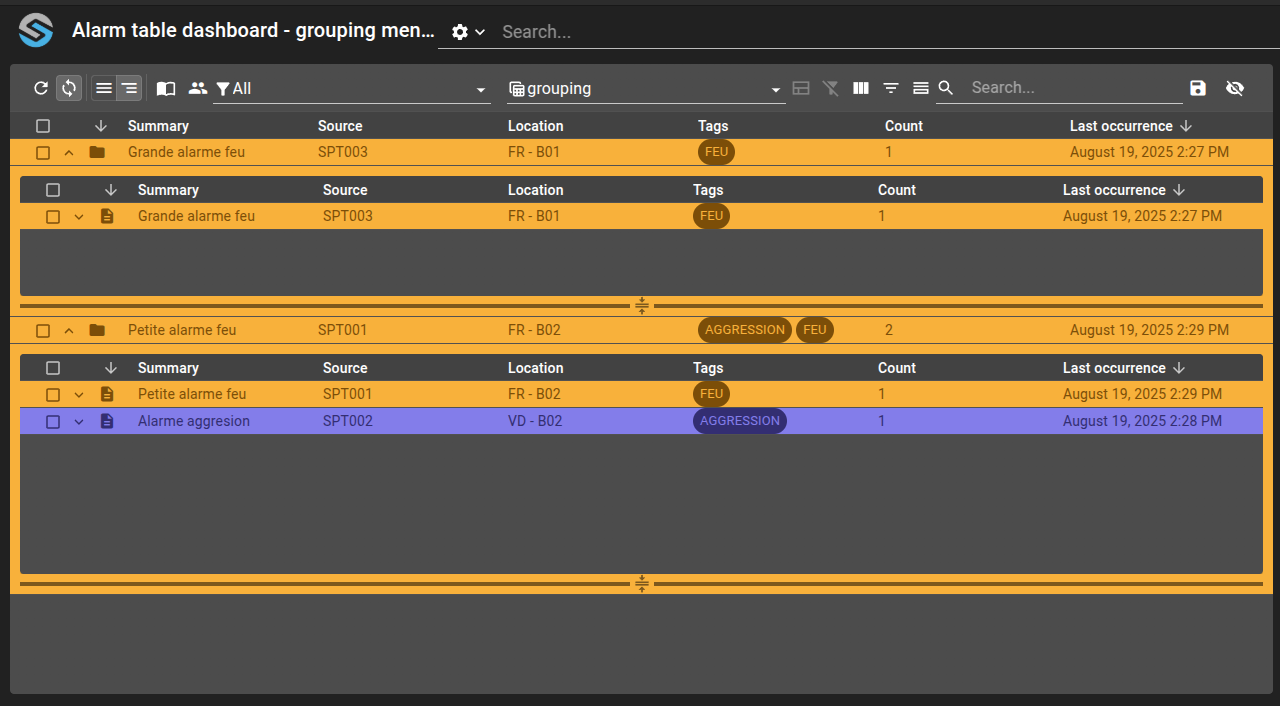This screenshot has height=706, width=1280.
Task: Check the Alarme aggresion row checkbox
Action: (53, 422)
